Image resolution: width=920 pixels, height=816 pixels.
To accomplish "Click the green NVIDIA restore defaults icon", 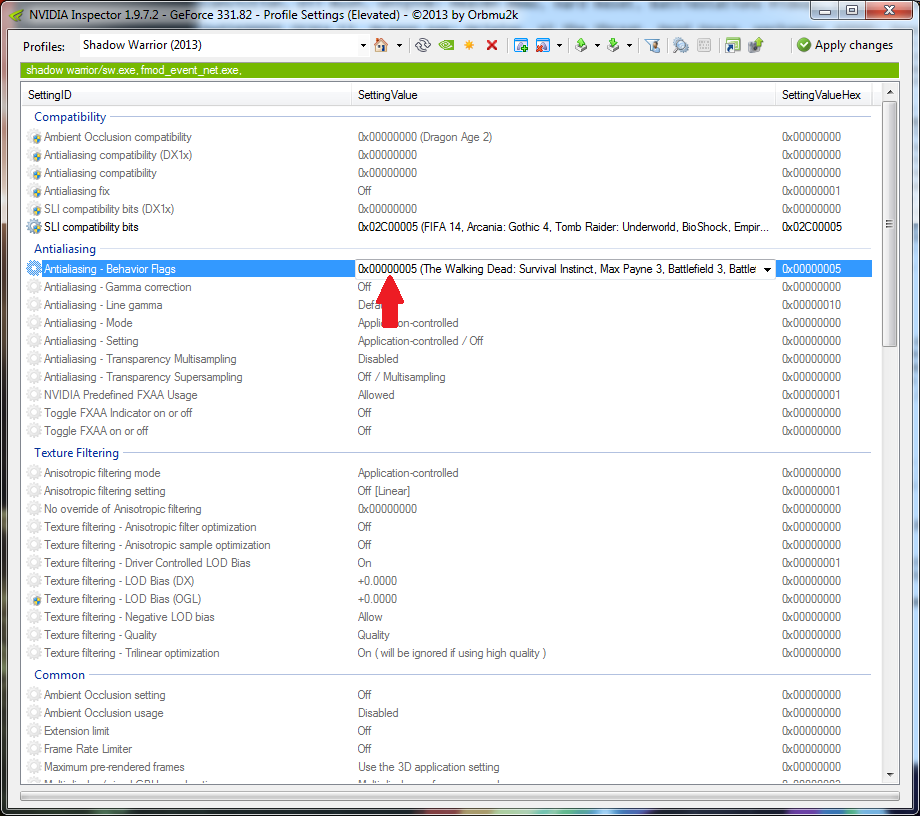I will (446, 45).
